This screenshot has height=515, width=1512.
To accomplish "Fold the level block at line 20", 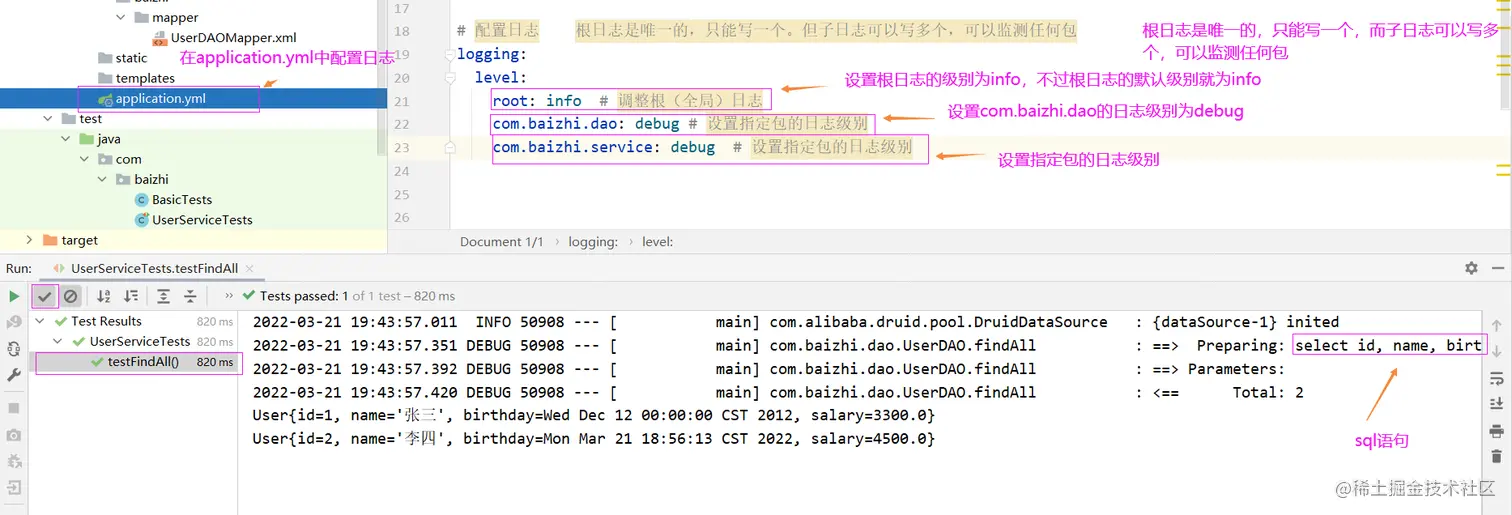I will pyautogui.click(x=450, y=78).
